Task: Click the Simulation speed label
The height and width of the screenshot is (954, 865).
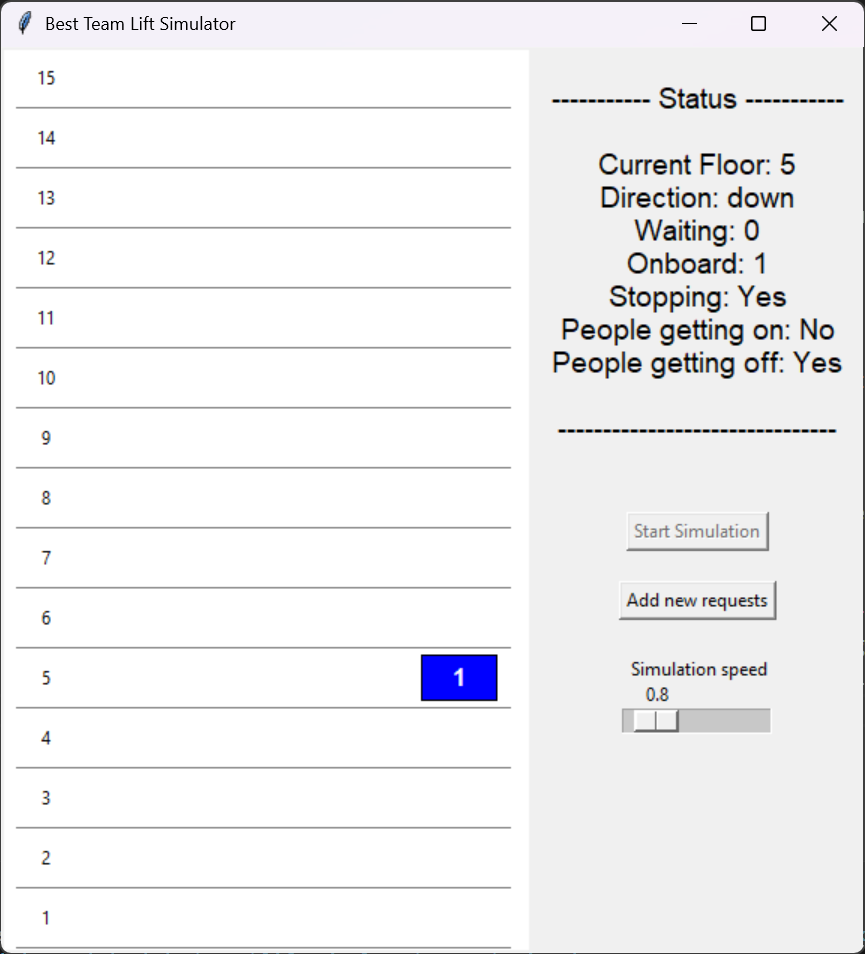Action: [x=697, y=669]
